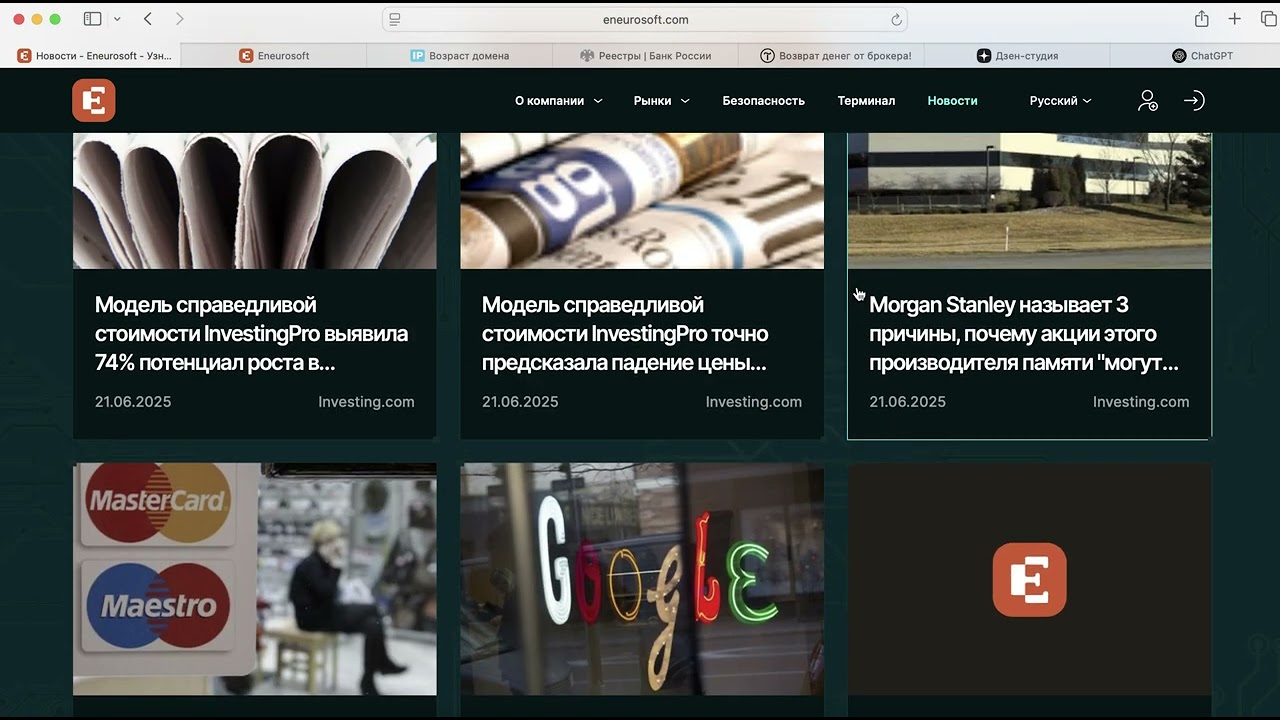The height and width of the screenshot is (720, 1280).
Task: Click folded newspapers article image
Action: (255, 200)
